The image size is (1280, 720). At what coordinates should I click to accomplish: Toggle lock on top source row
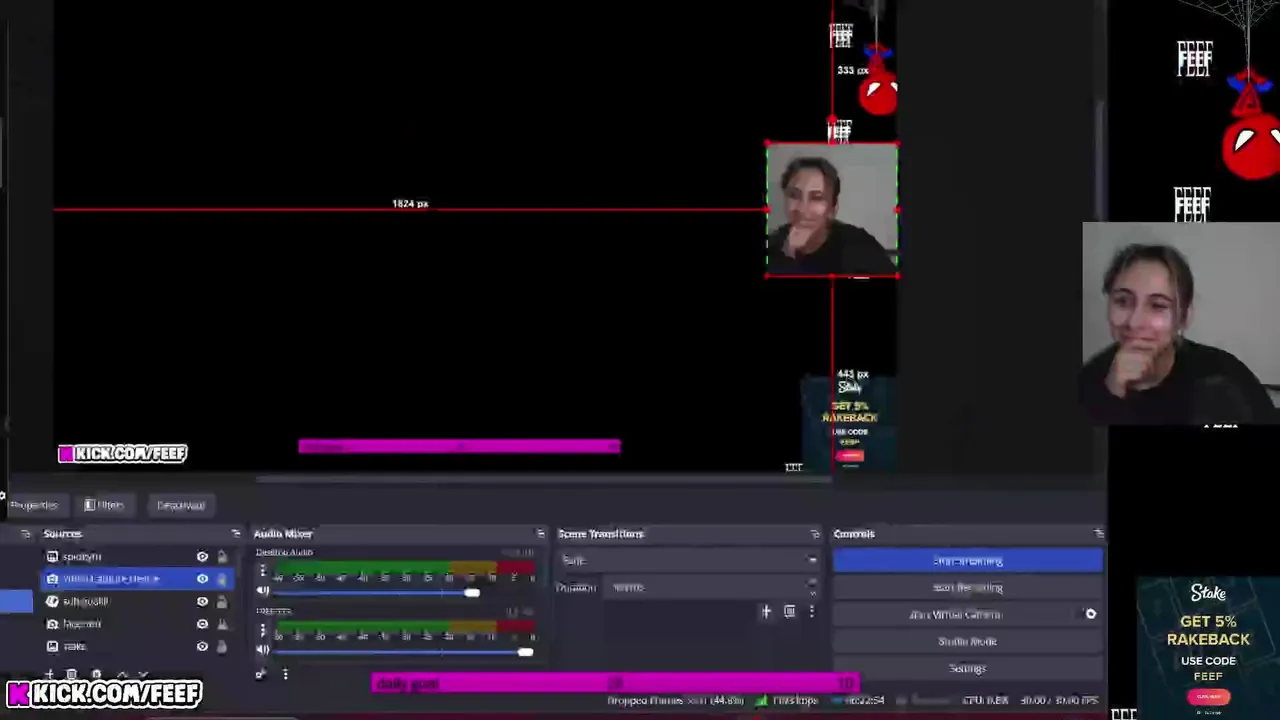pos(222,556)
